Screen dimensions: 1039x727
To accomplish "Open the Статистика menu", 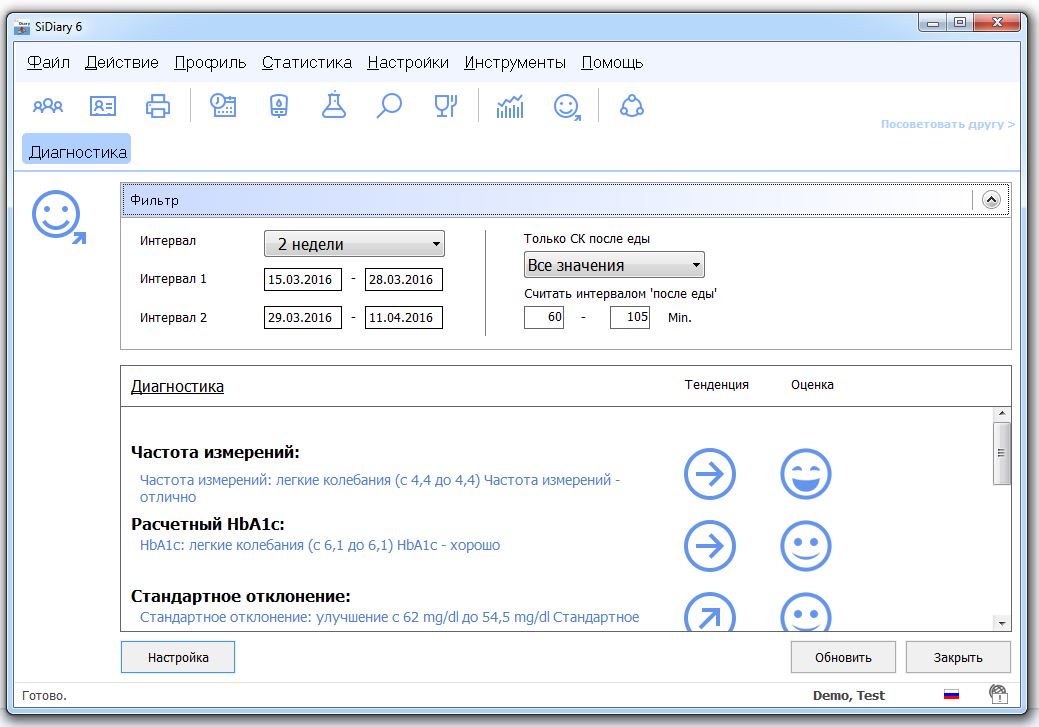I will point(306,62).
